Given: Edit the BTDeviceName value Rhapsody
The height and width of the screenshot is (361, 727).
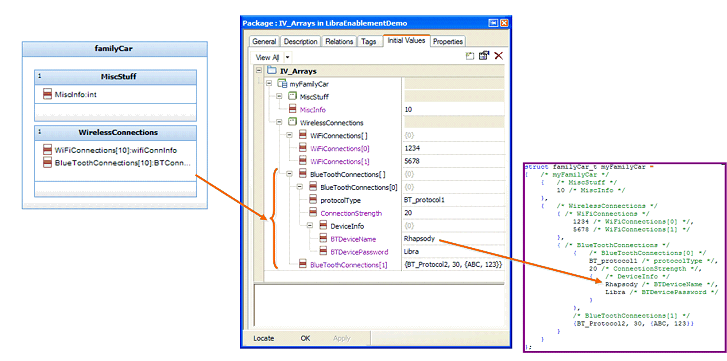Looking at the screenshot, I should 453,239.
